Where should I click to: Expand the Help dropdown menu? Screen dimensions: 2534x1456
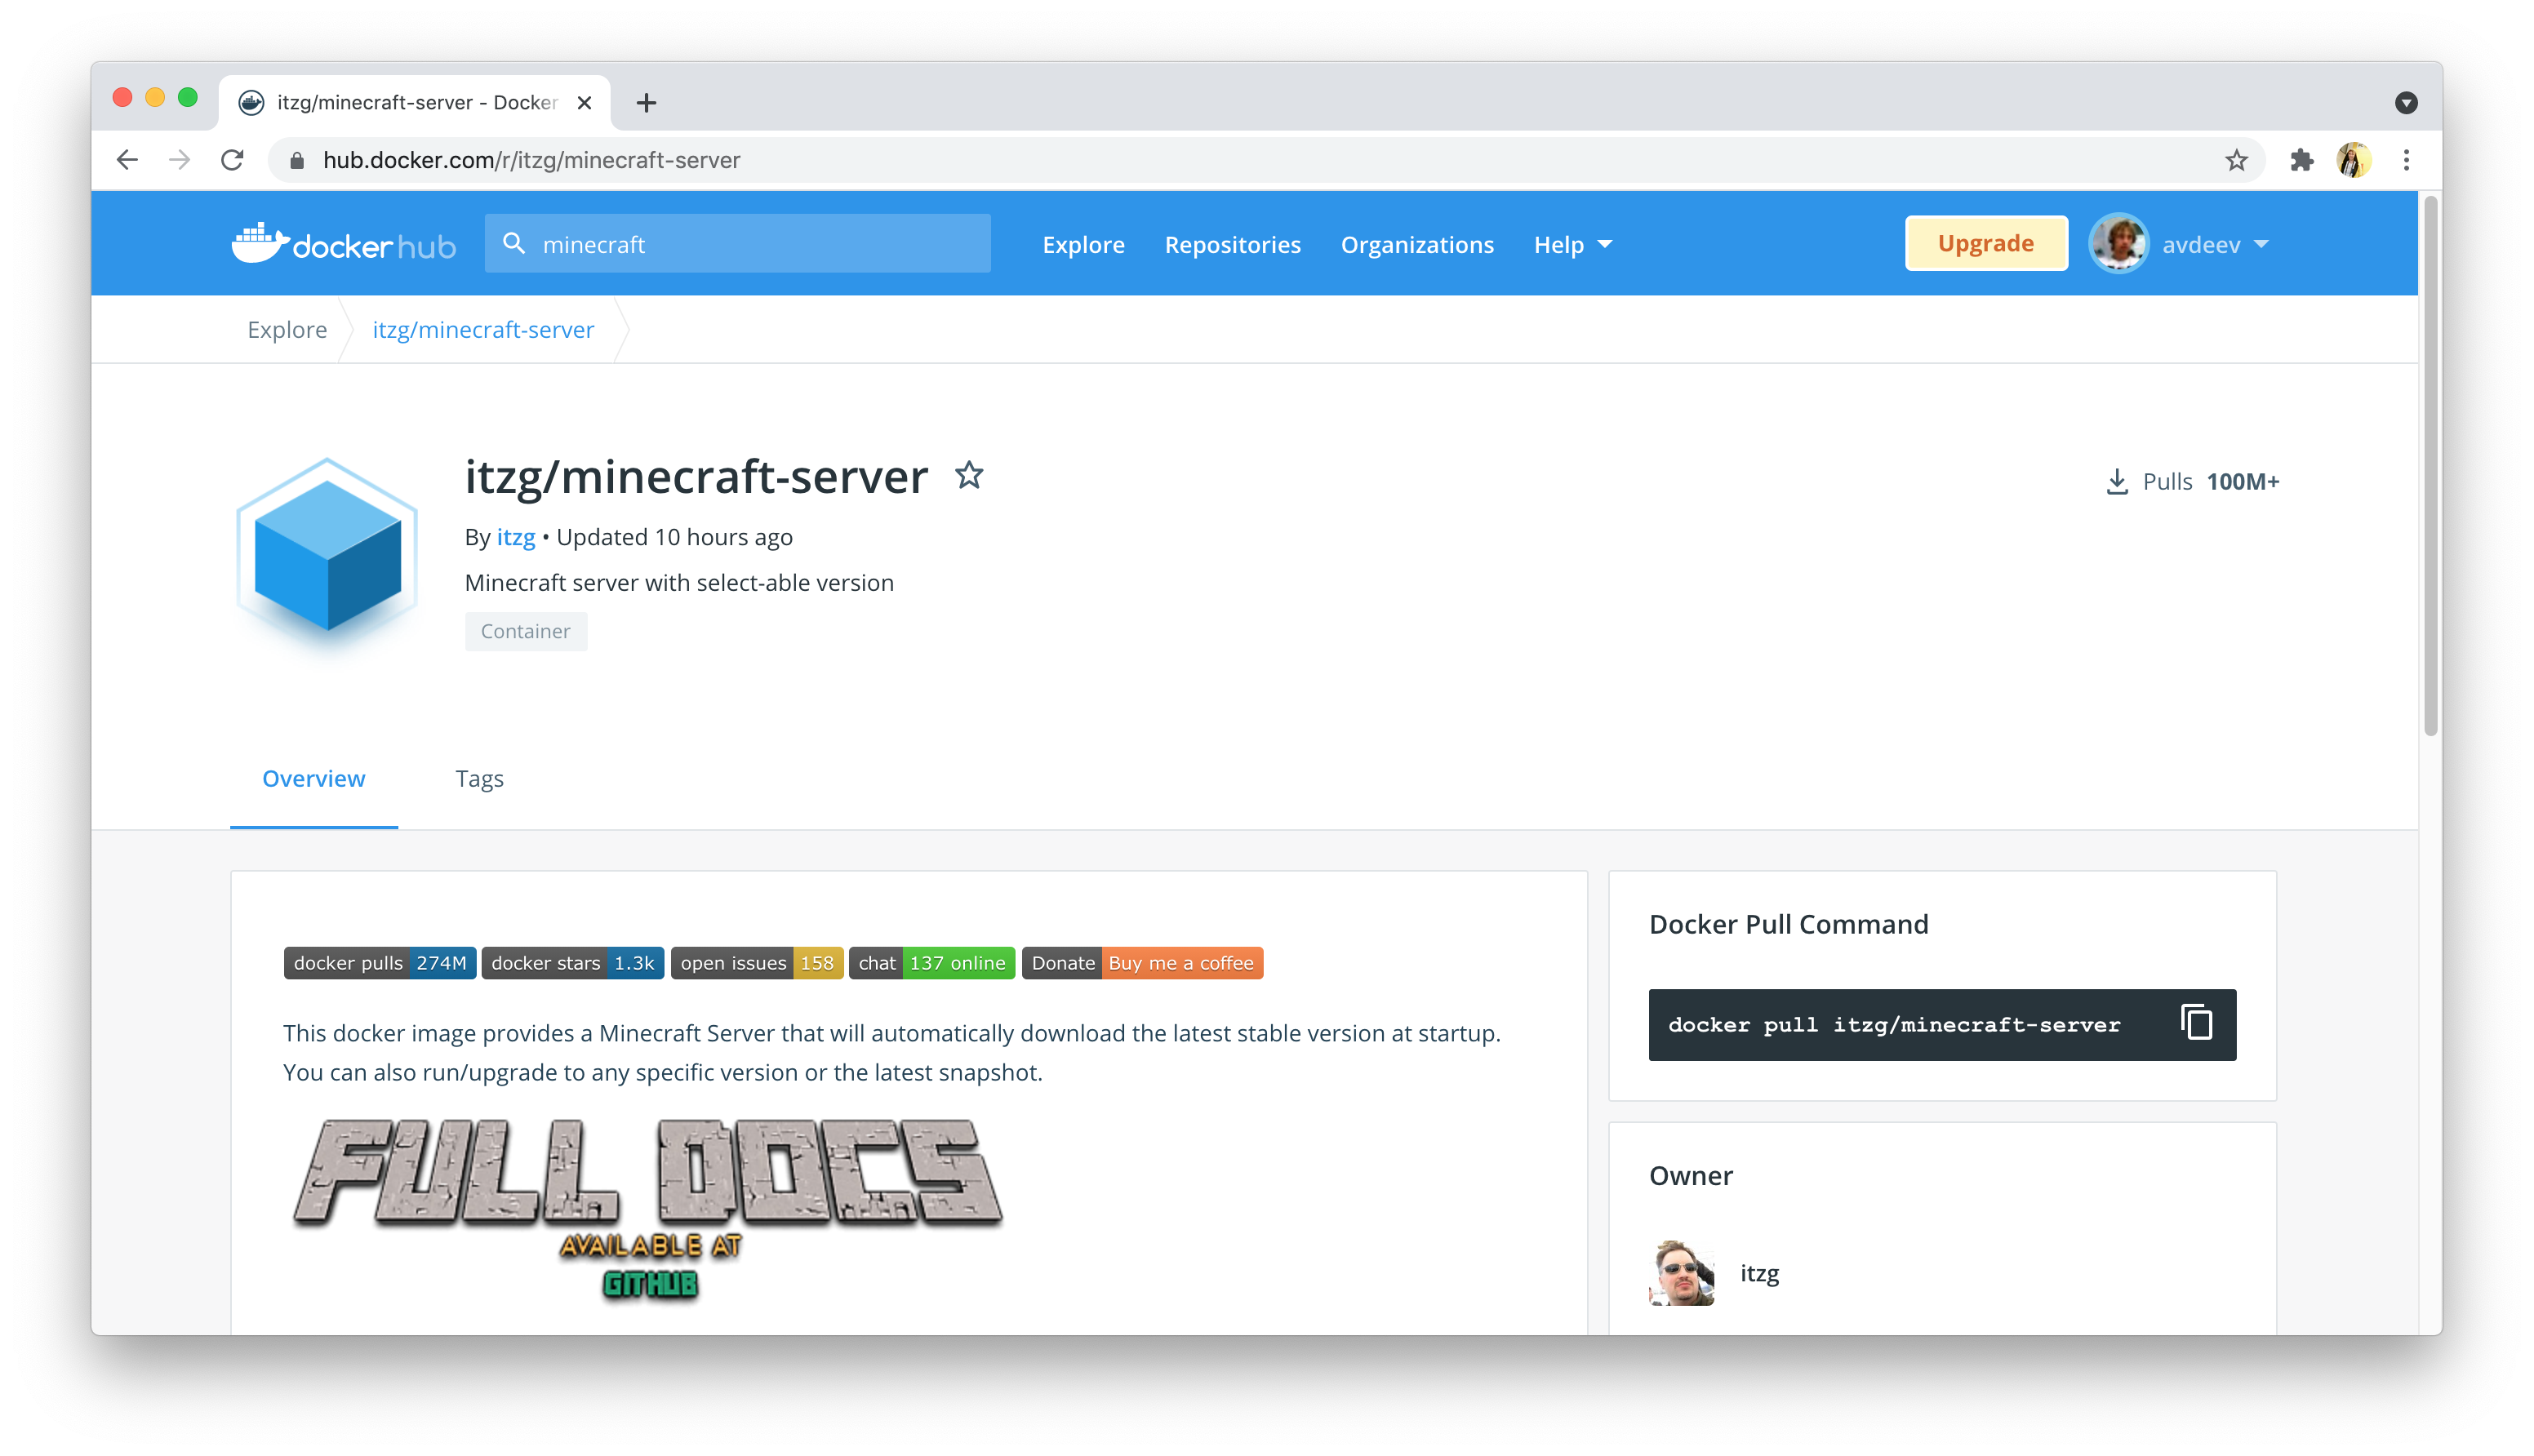point(1573,245)
